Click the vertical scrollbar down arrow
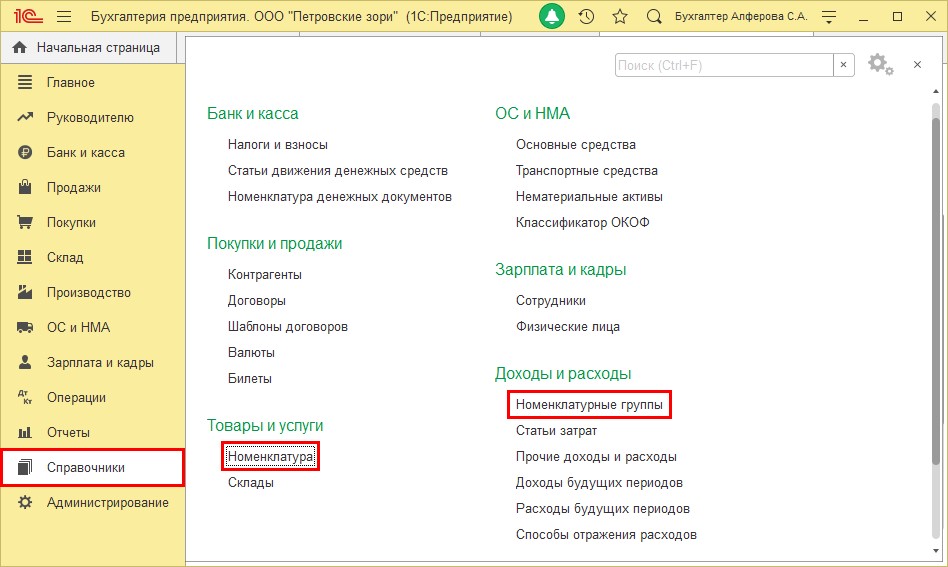The height and width of the screenshot is (567, 948). 936,551
